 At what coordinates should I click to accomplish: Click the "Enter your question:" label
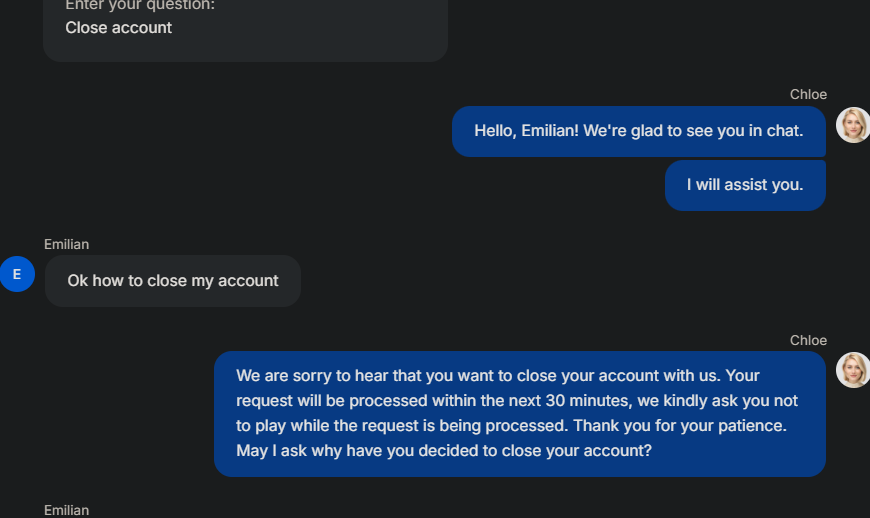(140, 5)
